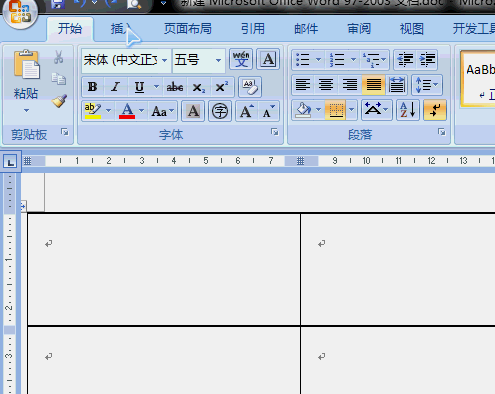Viewport: 495px width, 394px height.
Task: Click the Paste clipboard icon
Action: [x=27, y=64]
